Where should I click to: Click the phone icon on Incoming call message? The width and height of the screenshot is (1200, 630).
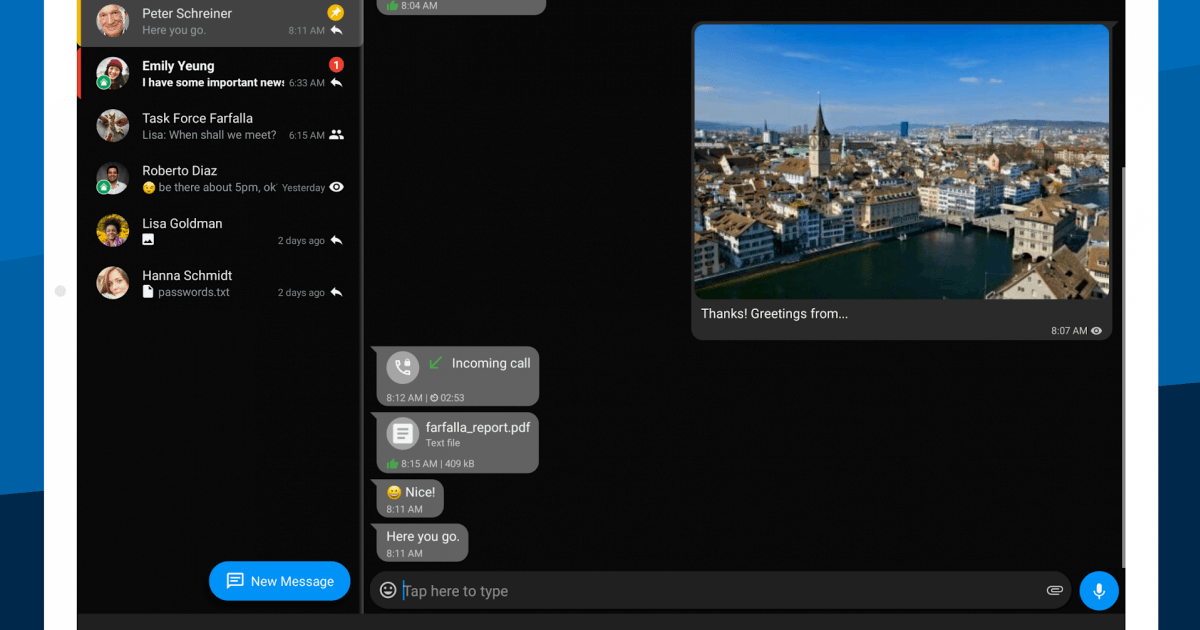403,367
